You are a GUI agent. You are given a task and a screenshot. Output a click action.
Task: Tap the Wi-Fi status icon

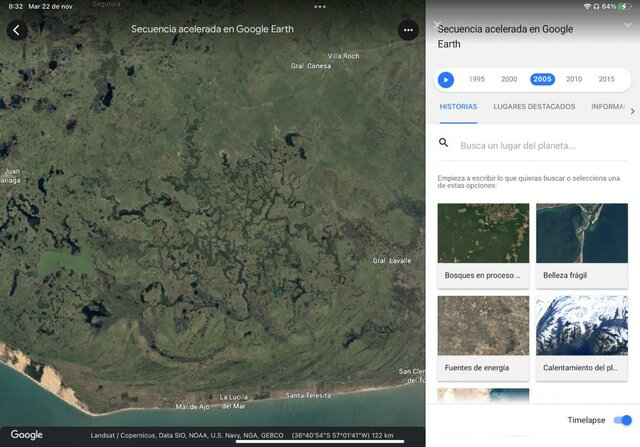coord(587,7)
